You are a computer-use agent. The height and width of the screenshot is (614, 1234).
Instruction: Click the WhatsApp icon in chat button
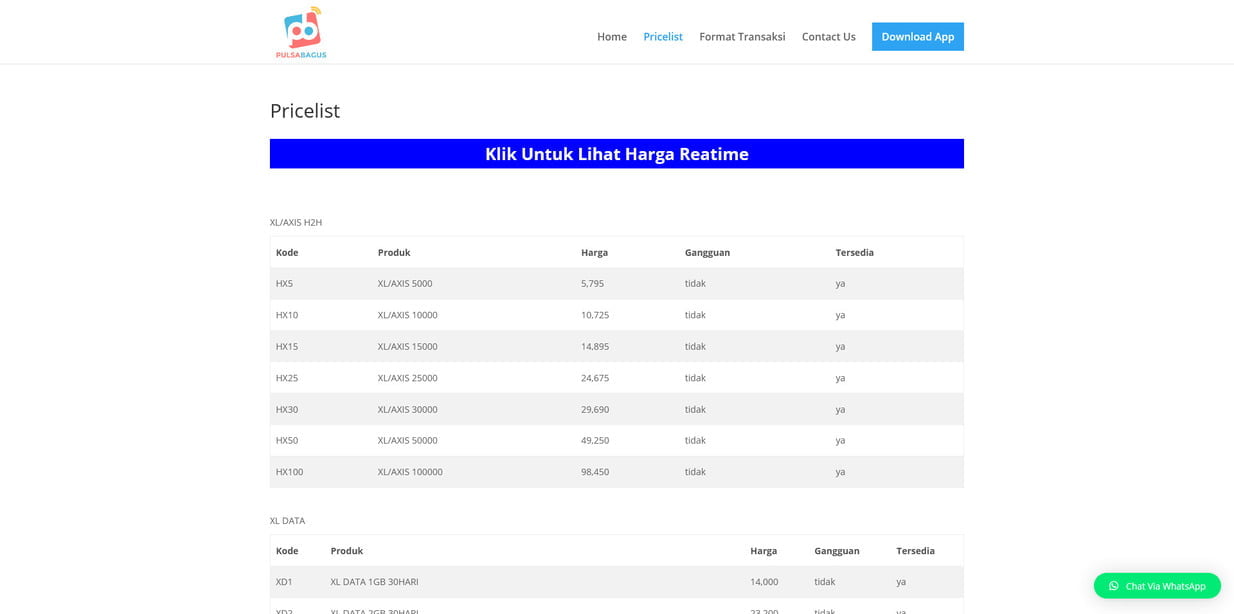(x=1113, y=586)
